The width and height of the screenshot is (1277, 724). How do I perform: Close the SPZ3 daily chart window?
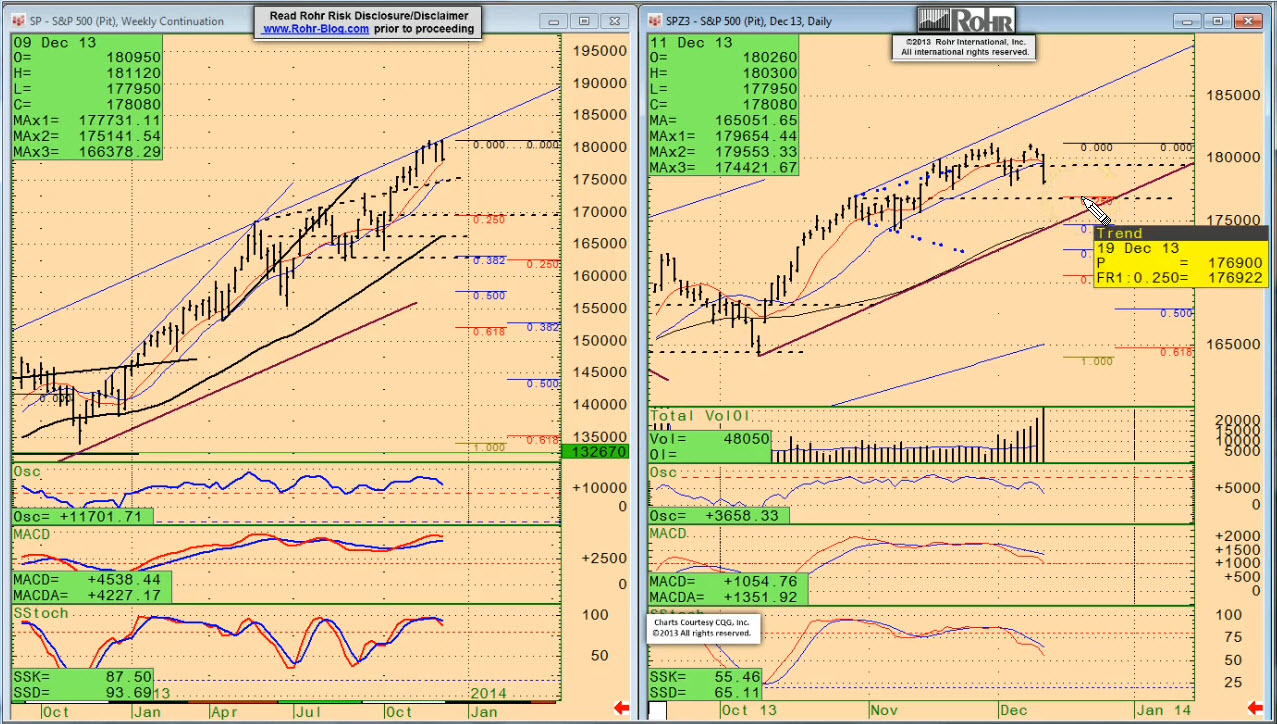(1248, 21)
